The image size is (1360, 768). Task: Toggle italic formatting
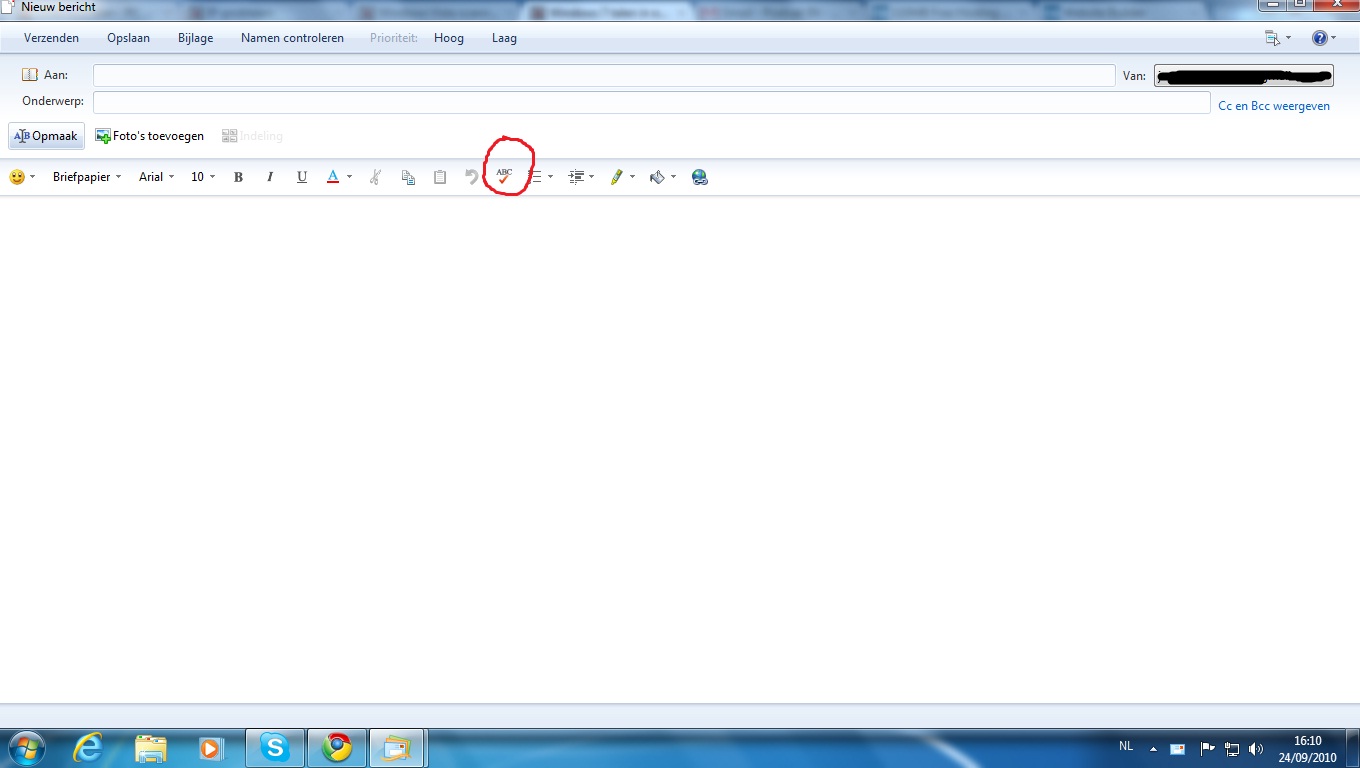tap(270, 177)
